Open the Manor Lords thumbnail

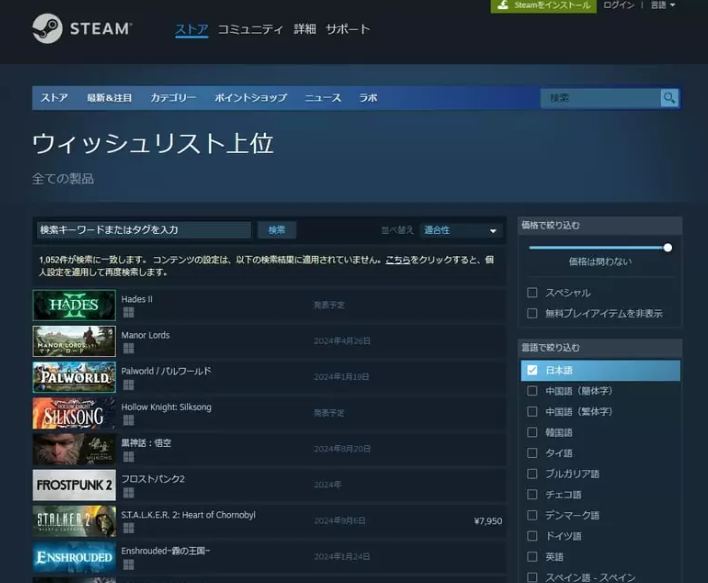click(74, 341)
